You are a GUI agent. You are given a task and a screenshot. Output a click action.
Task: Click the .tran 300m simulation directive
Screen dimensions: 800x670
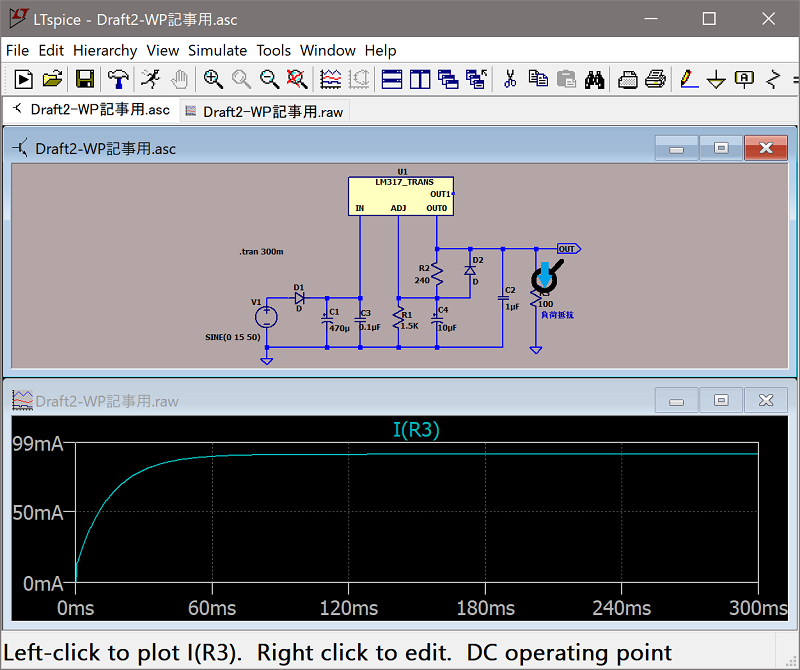click(261, 252)
